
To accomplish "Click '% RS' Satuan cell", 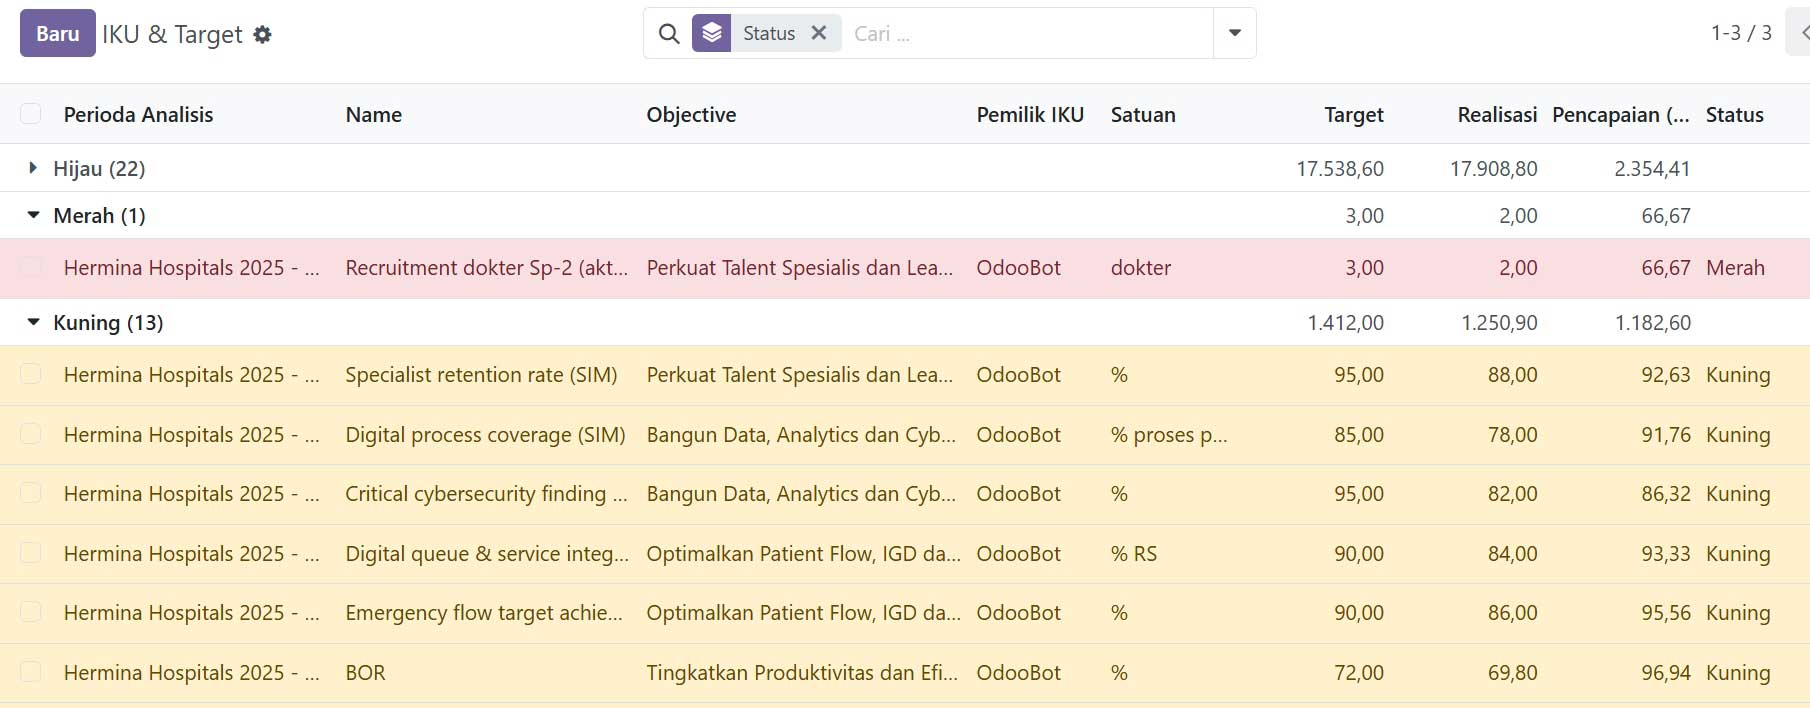I will coord(1134,554).
